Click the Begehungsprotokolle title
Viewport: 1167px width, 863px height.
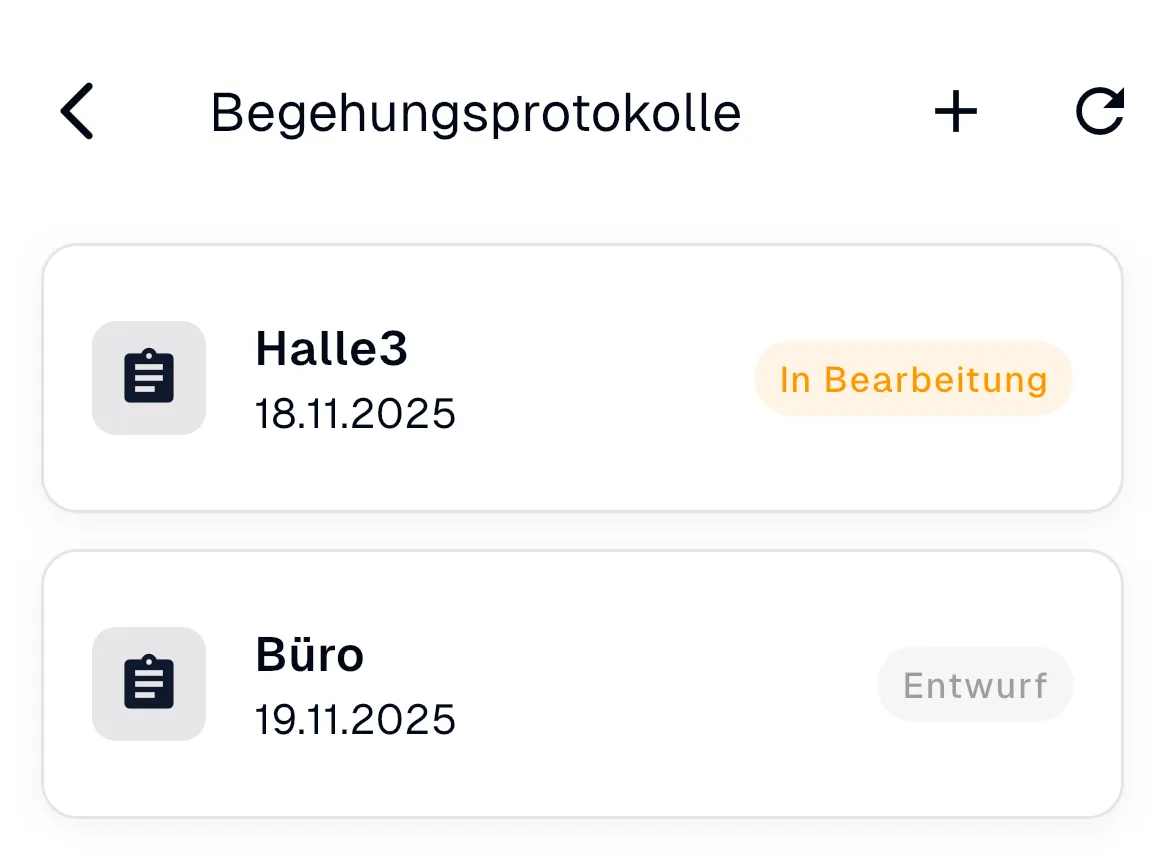point(475,112)
